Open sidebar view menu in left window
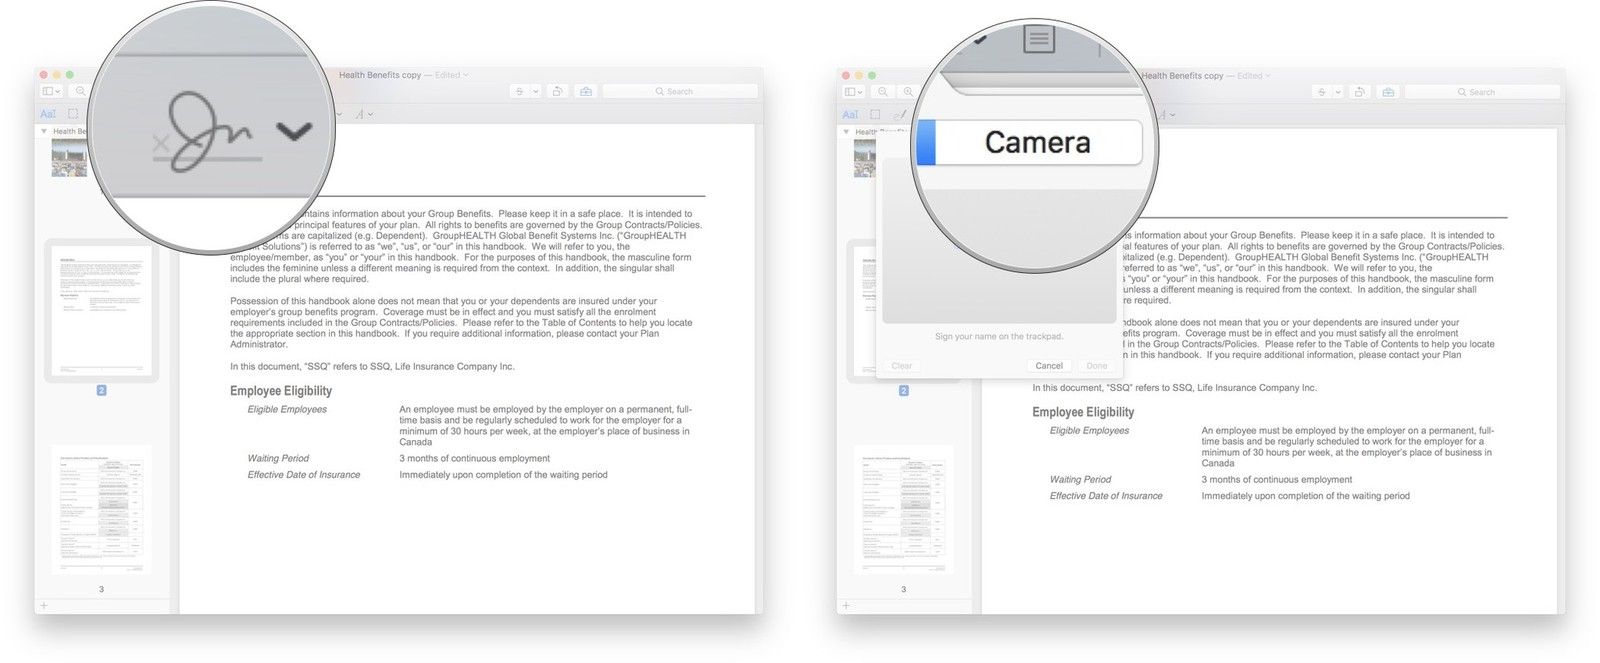The width and height of the screenshot is (1600, 663). coord(51,91)
